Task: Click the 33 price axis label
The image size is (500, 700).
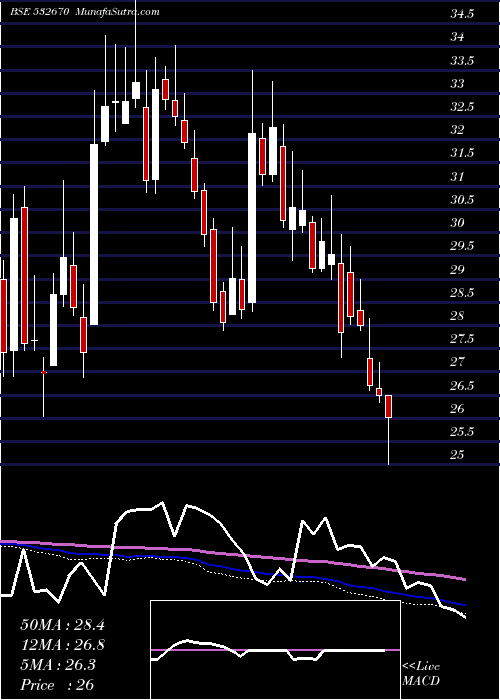Action: point(457,83)
